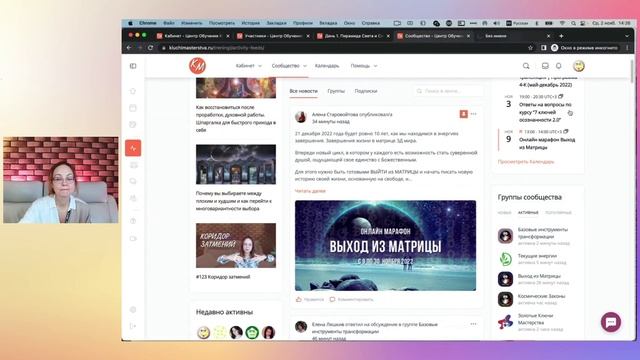This screenshot has width=640, height=360.
Task: Open the site search magnifier icon
Action: pos(526,66)
